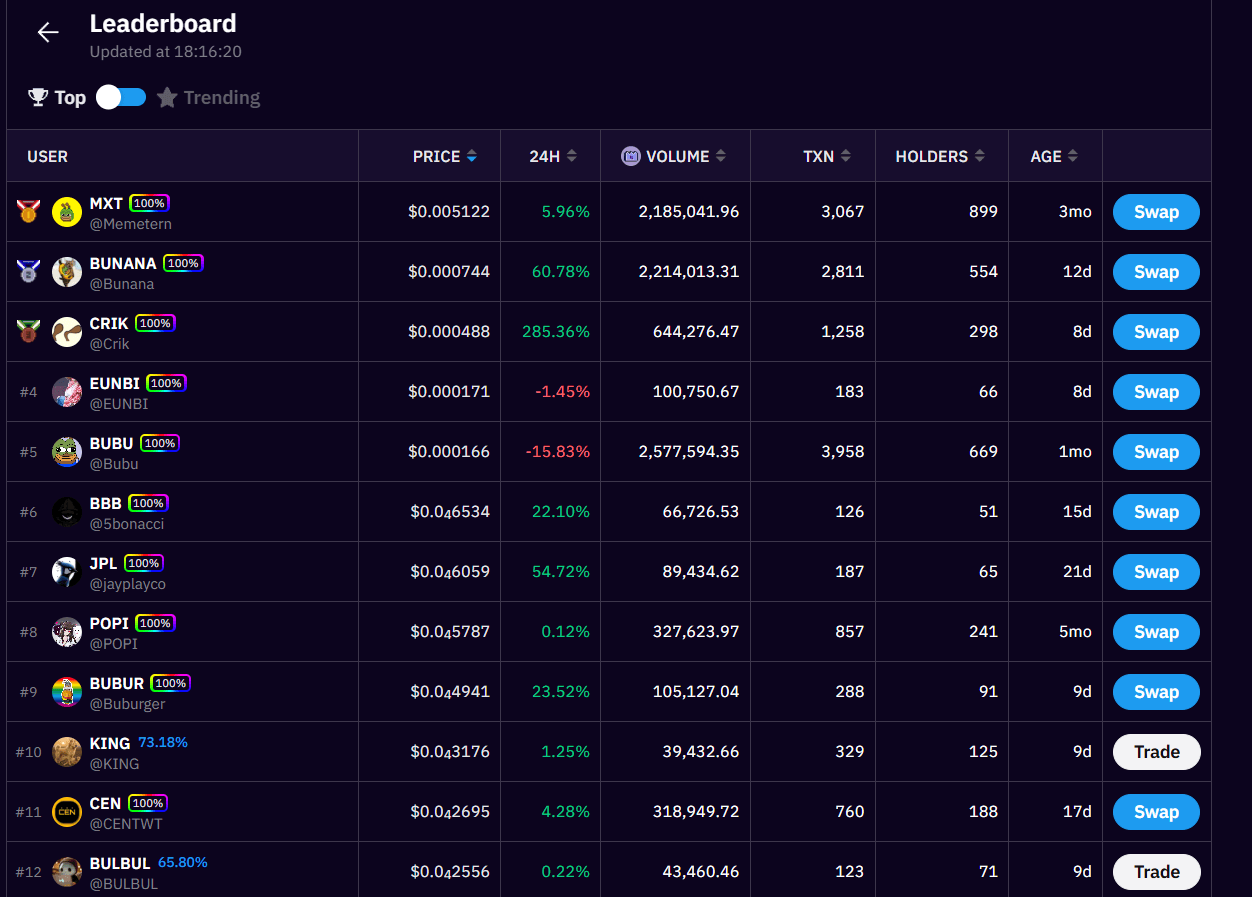Sort by VOLUME column header
The width and height of the screenshot is (1252, 897).
[677, 156]
